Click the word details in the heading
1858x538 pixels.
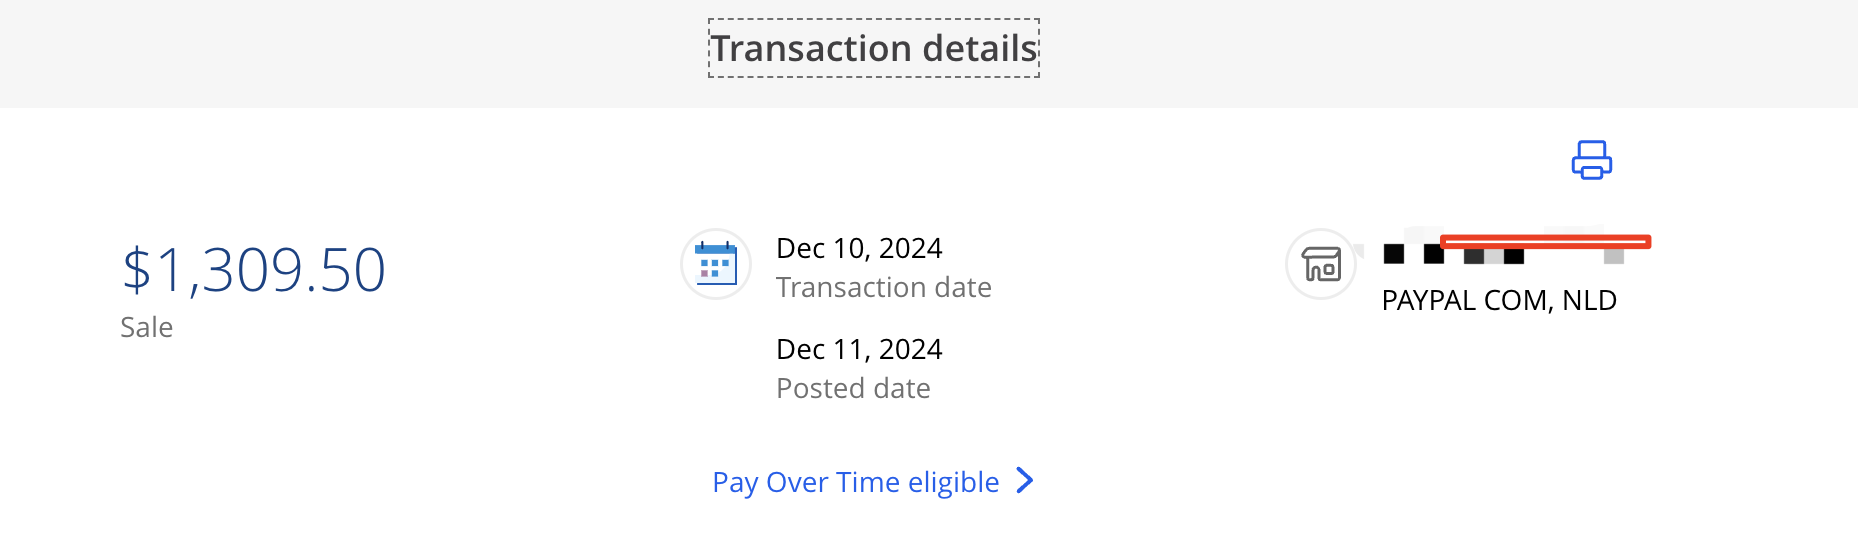pos(979,48)
